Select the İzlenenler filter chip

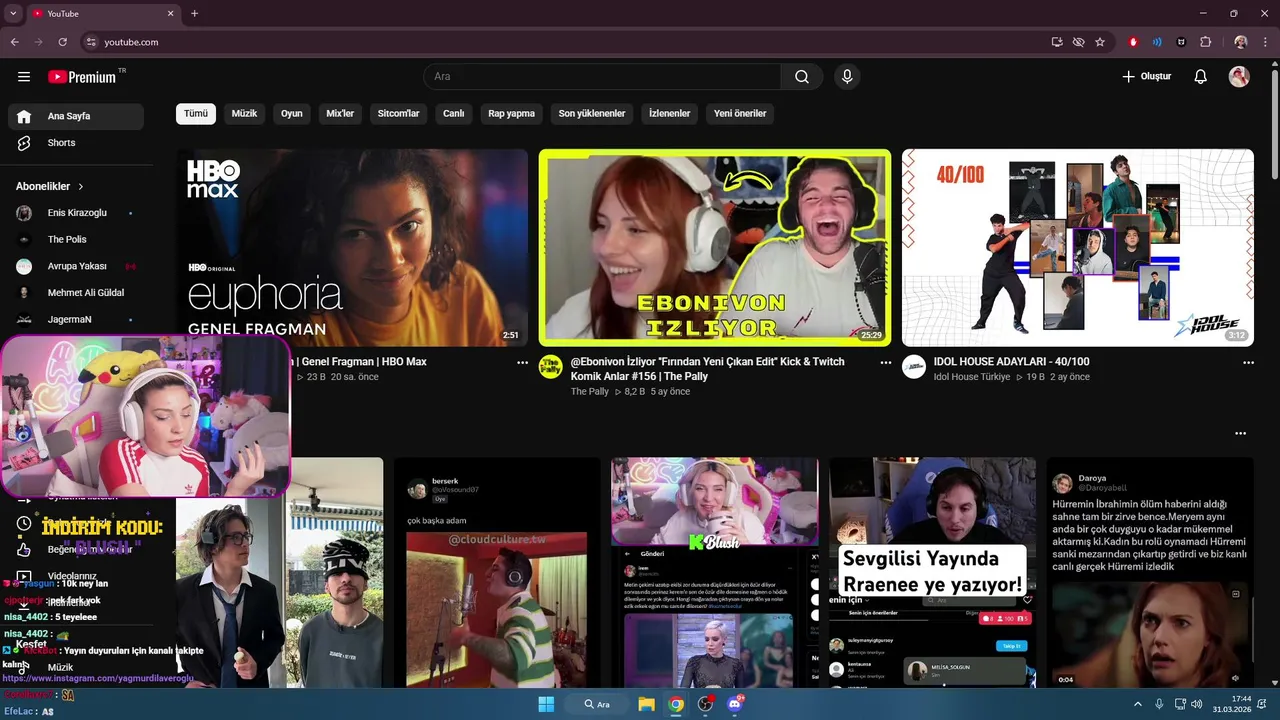click(670, 114)
